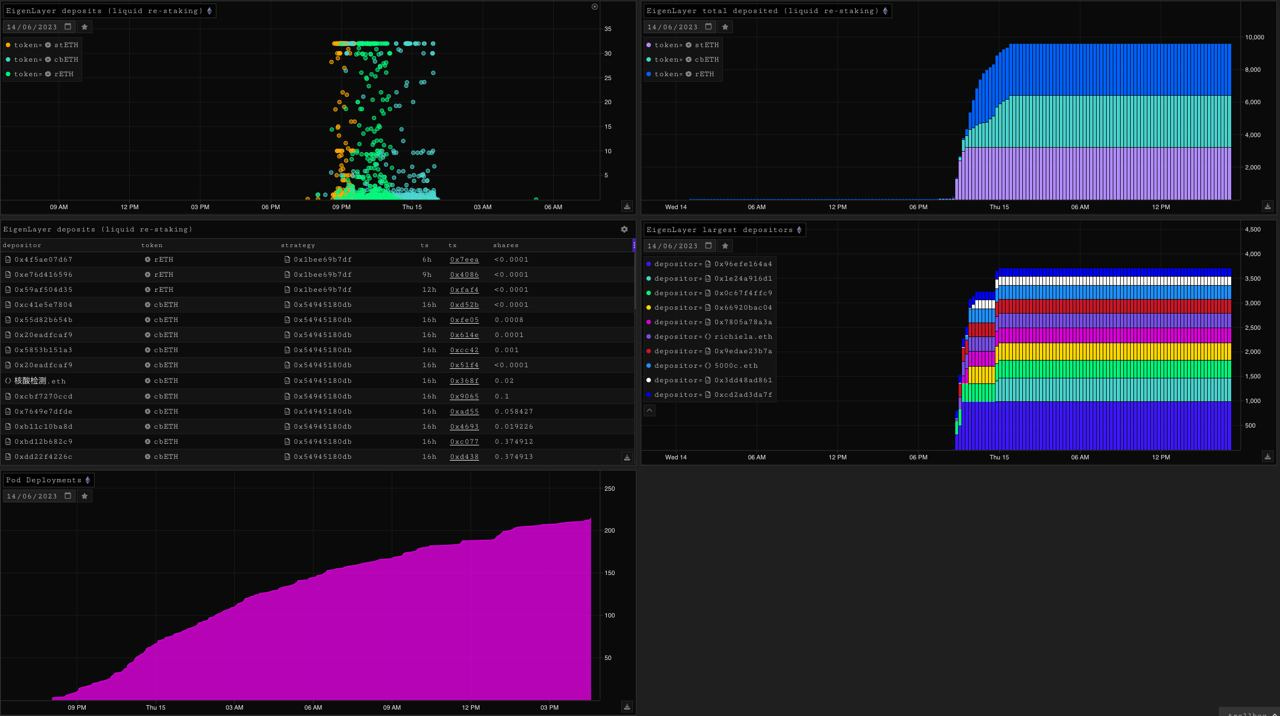This screenshot has height=716, width=1280.
Task: Click stETH token icon in scatter legend
Action: (48, 45)
